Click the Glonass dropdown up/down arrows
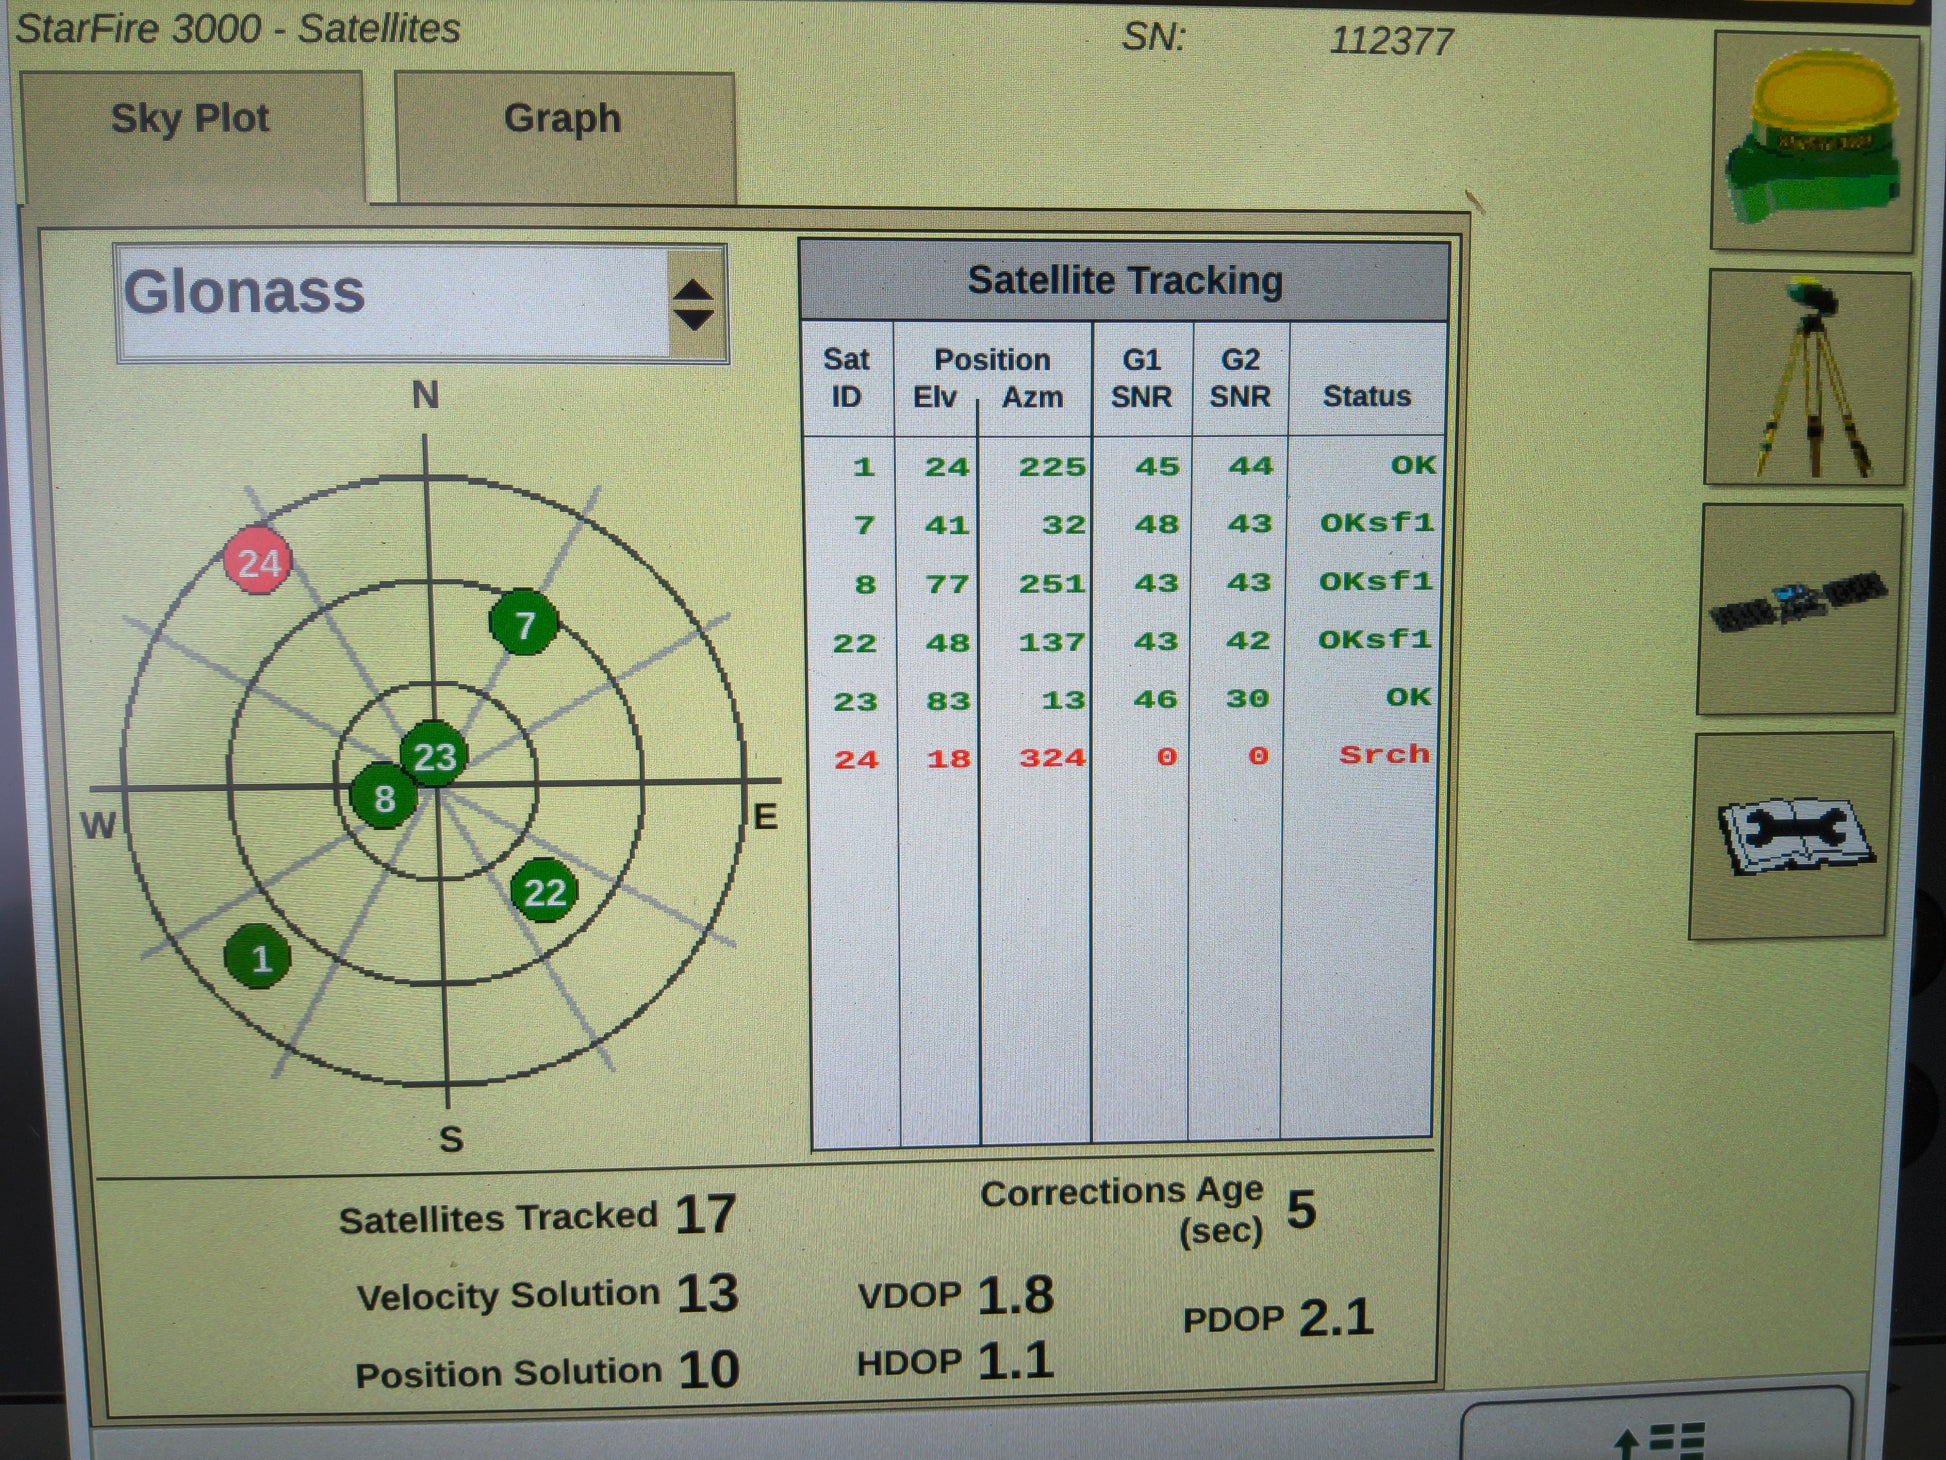Image resolution: width=1946 pixels, height=1460 pixels. coord(694,304)
